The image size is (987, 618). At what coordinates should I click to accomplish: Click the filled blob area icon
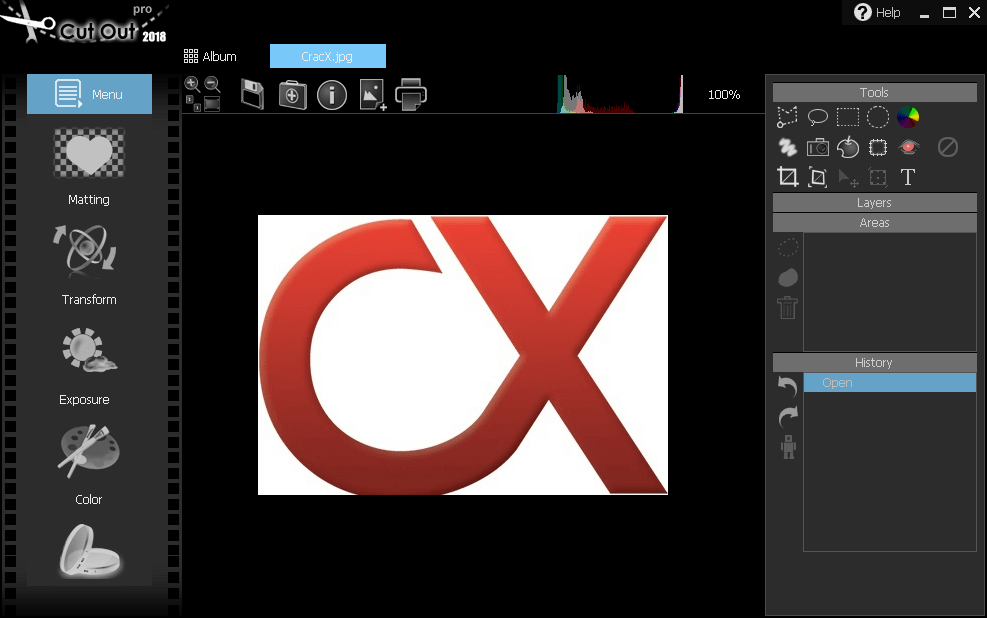pyautogui.click(x=788, y=278)
